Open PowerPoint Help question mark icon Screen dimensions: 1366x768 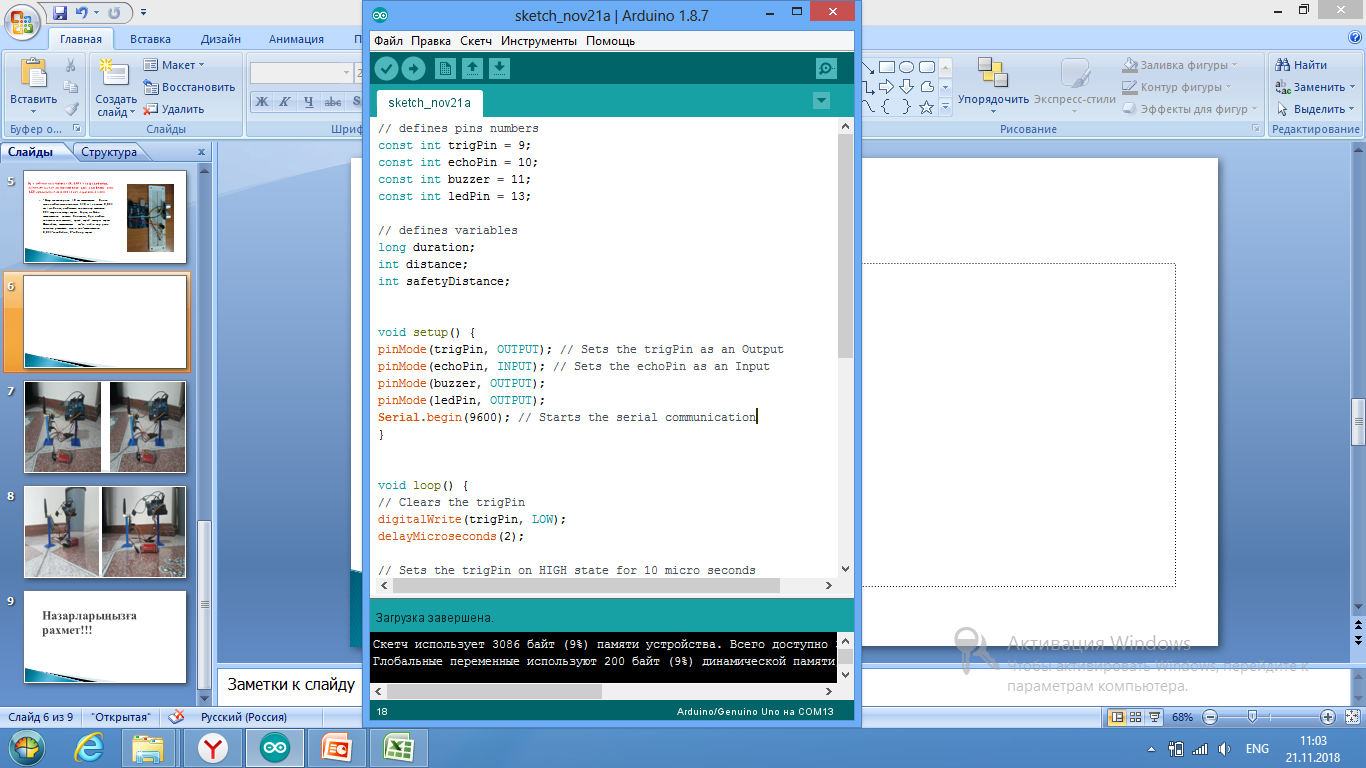click(x=1355, y=38)
